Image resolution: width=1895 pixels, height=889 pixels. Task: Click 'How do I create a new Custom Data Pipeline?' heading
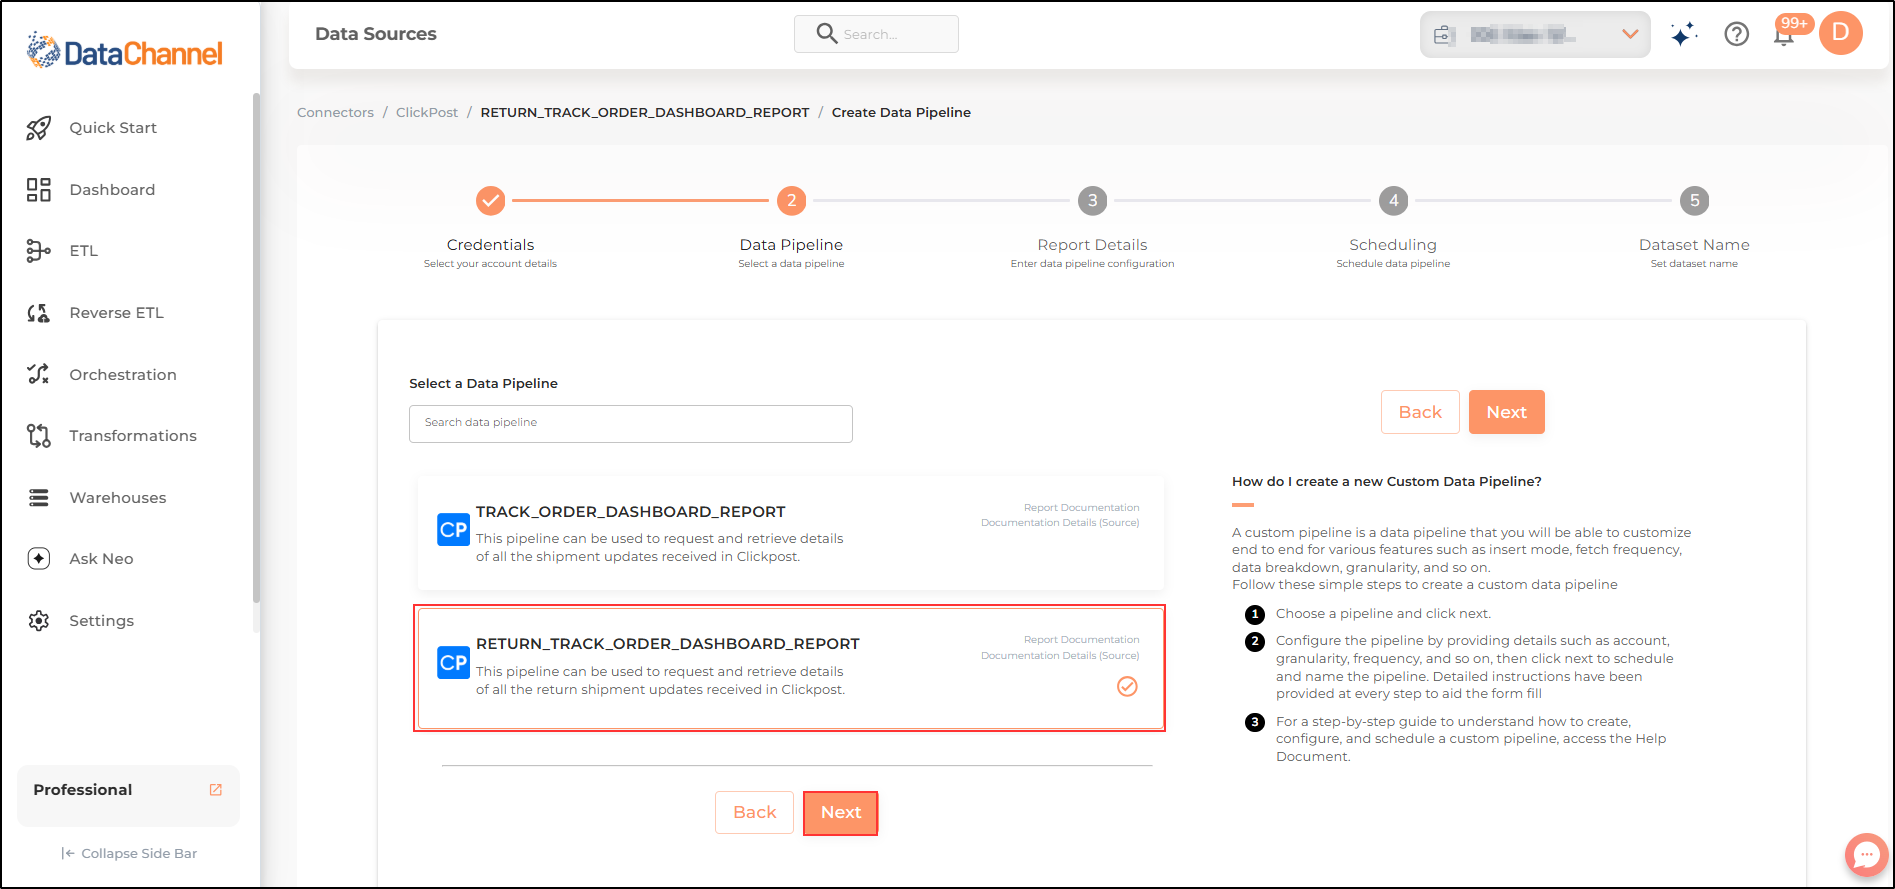click(x=1387, y=482)
